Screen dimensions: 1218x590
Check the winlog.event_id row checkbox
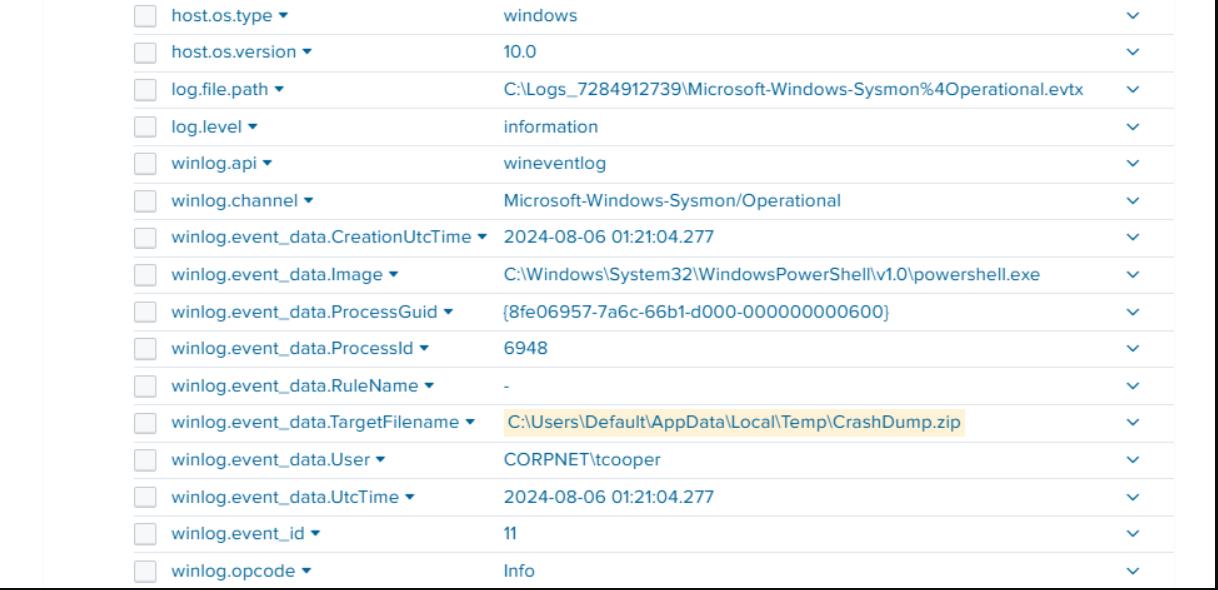(145, 534)
